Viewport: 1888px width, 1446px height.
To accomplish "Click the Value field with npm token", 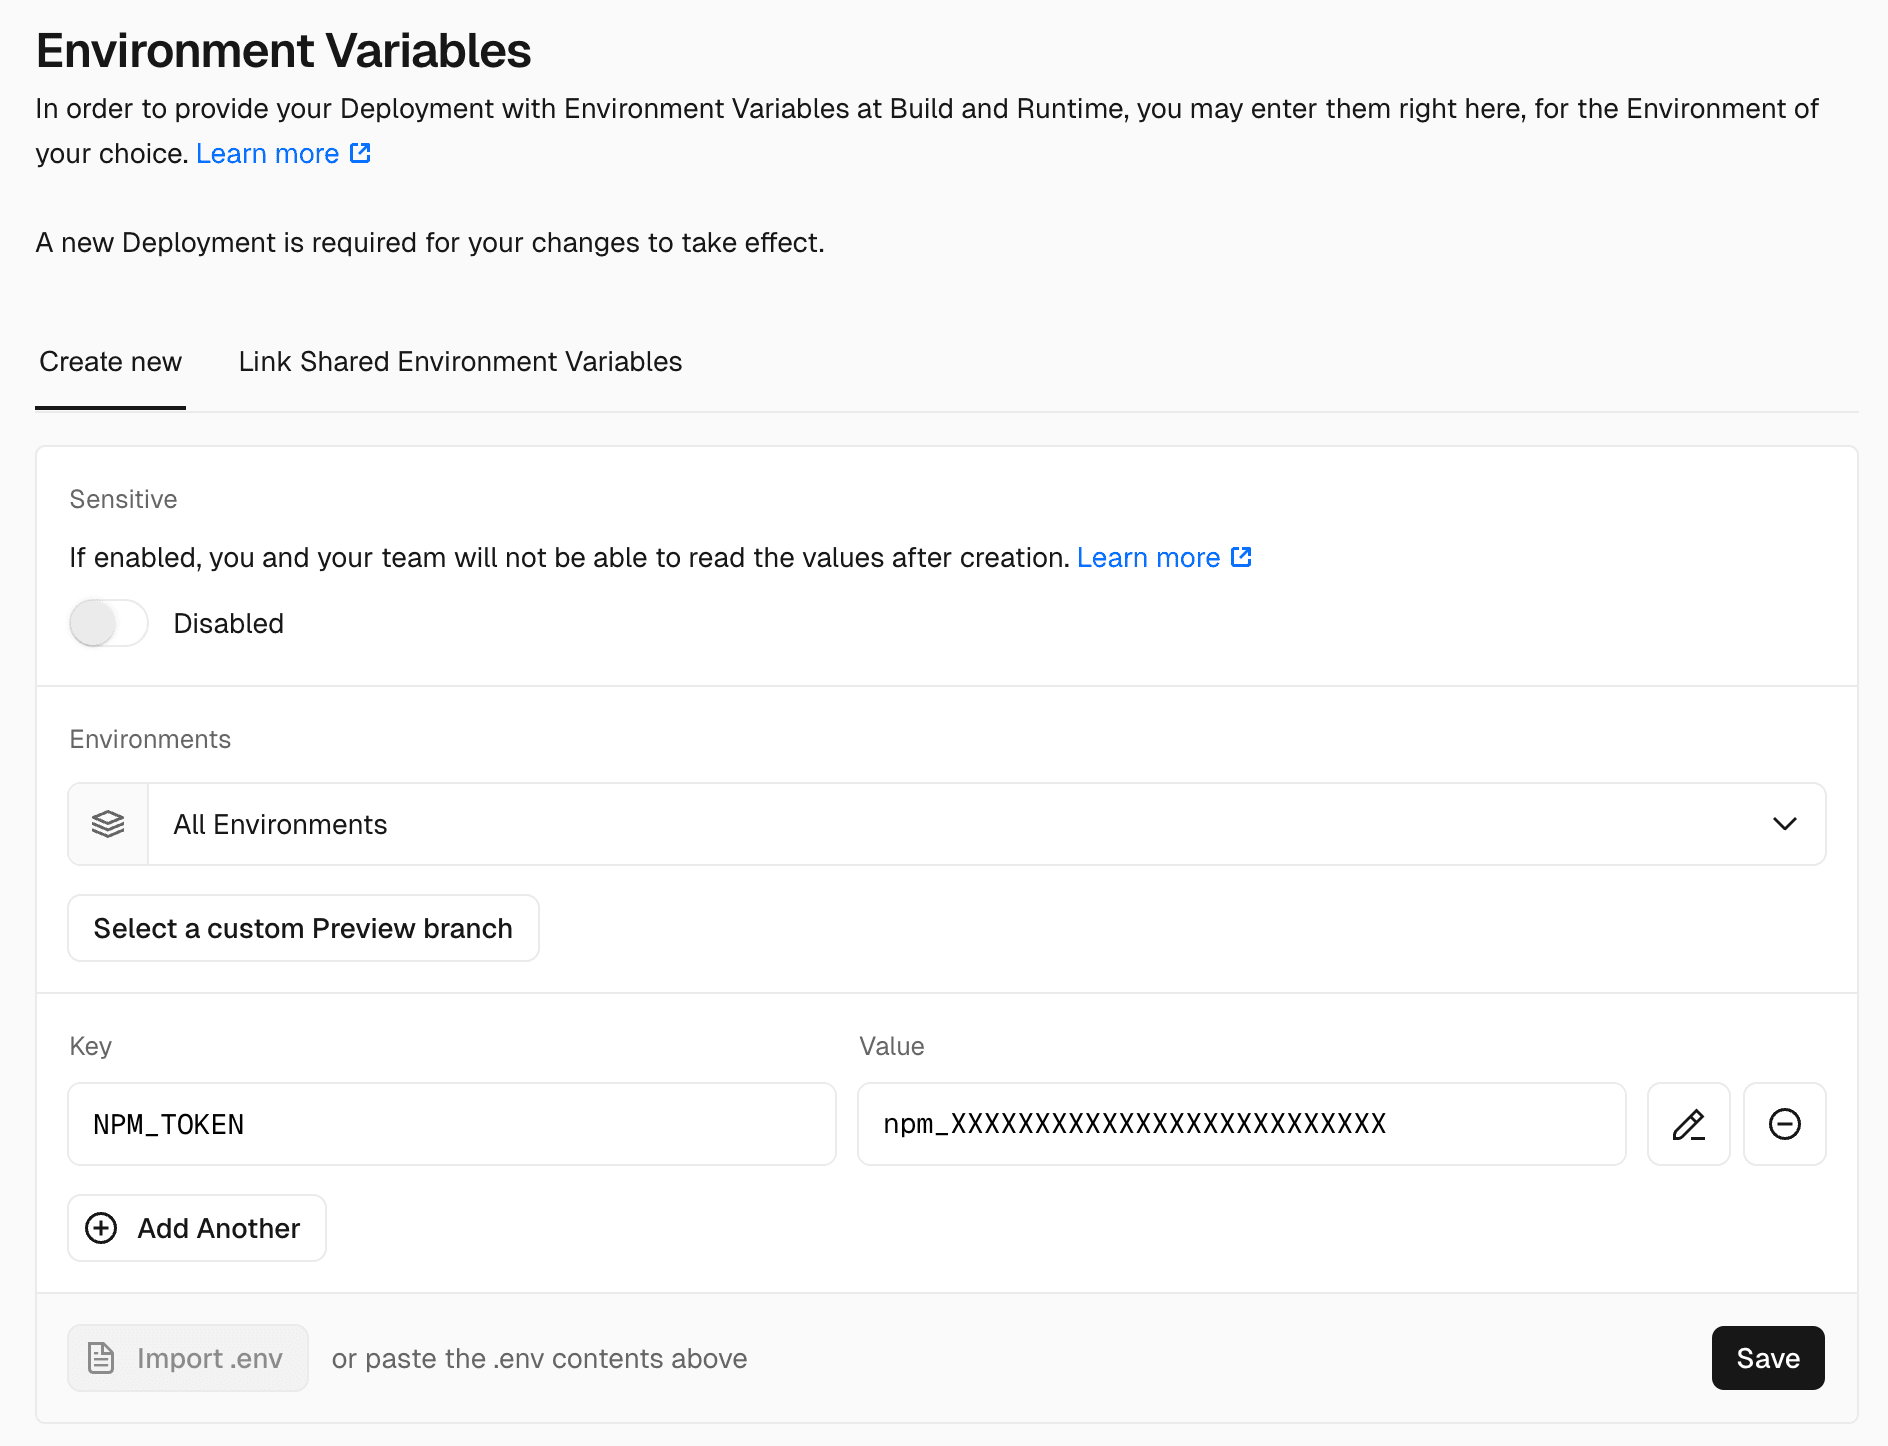I will click(1241, 1124).
